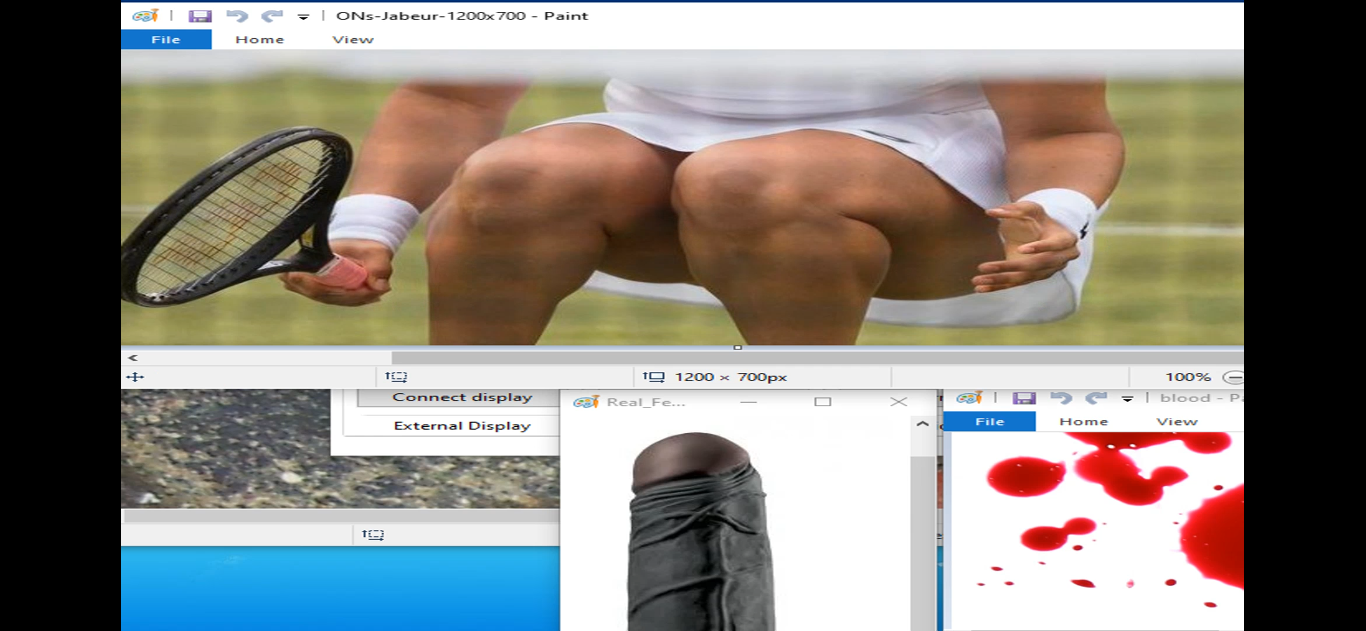Screen dimensions: 1366x631
Task: Click the cursor position icon in the status bar
Action: pos(135,377)
